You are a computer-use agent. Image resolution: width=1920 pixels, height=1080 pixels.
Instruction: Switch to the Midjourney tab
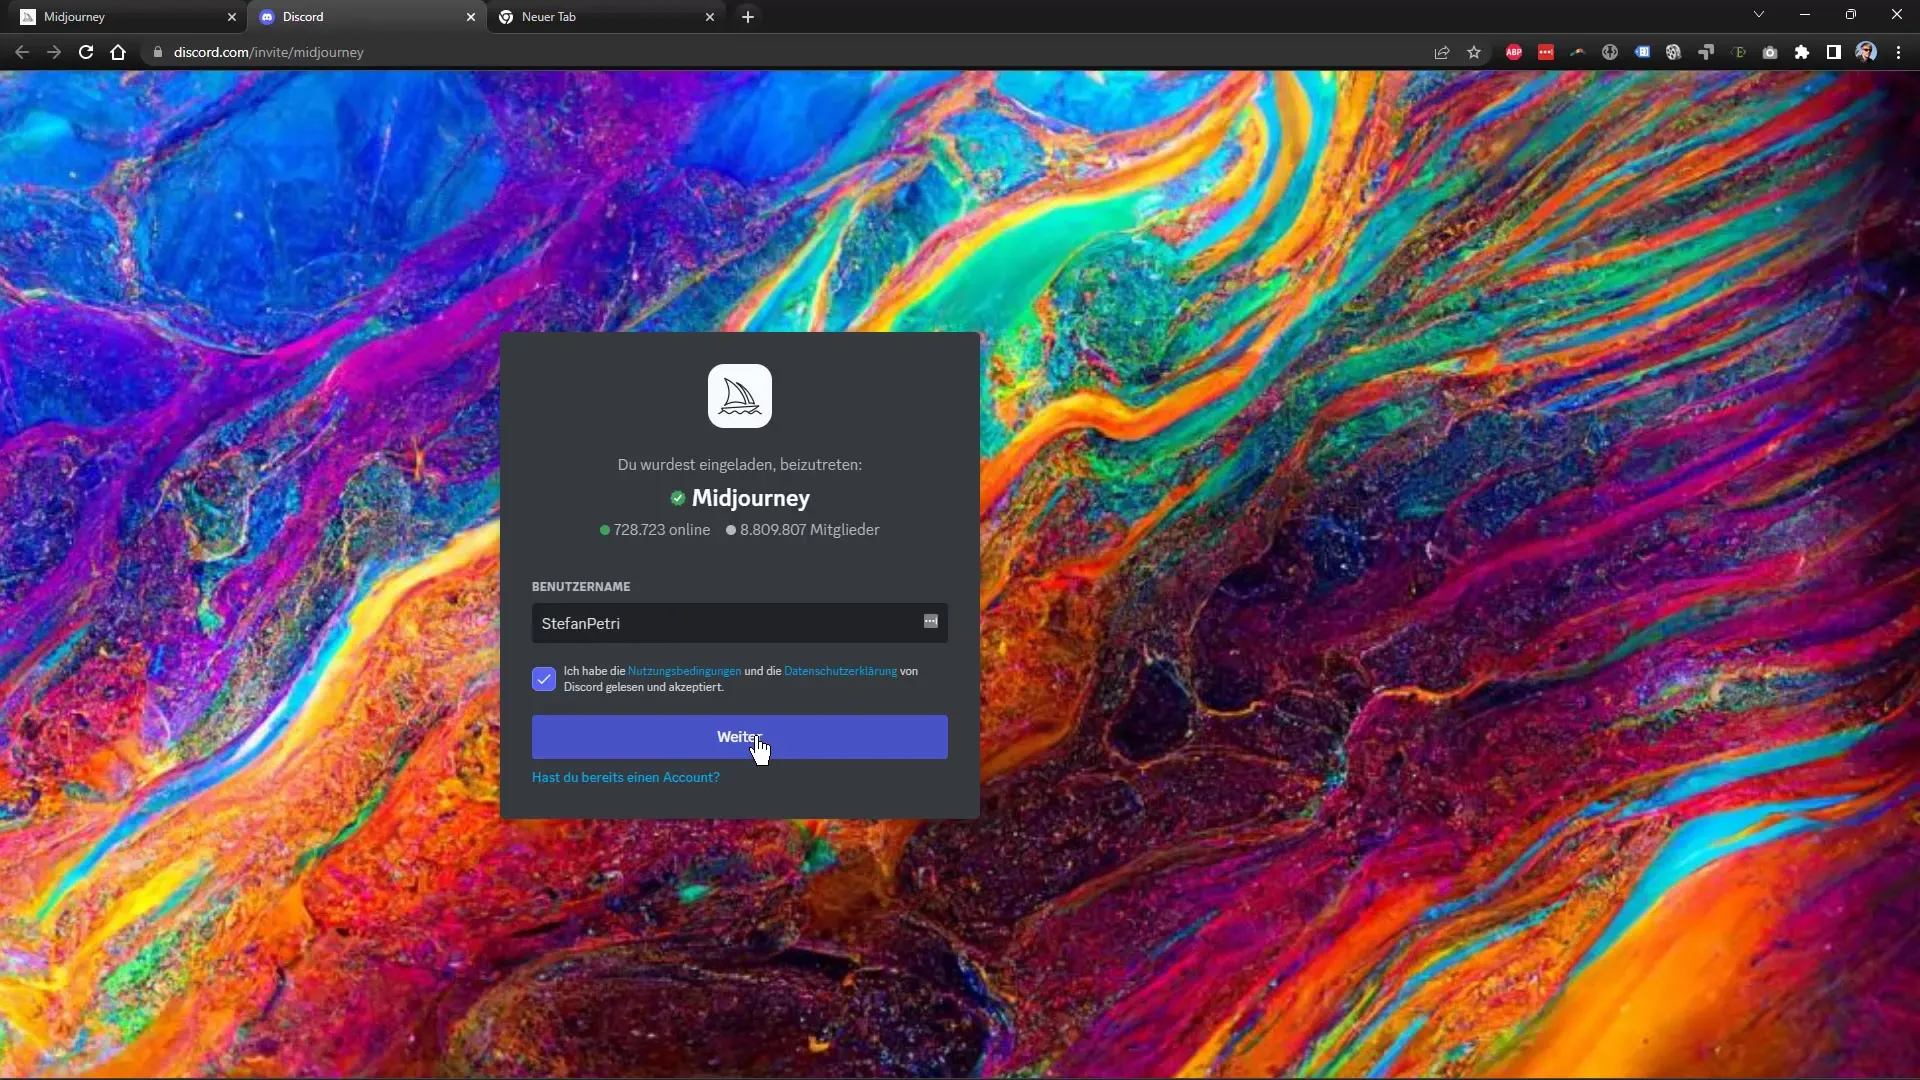point(120,17)
